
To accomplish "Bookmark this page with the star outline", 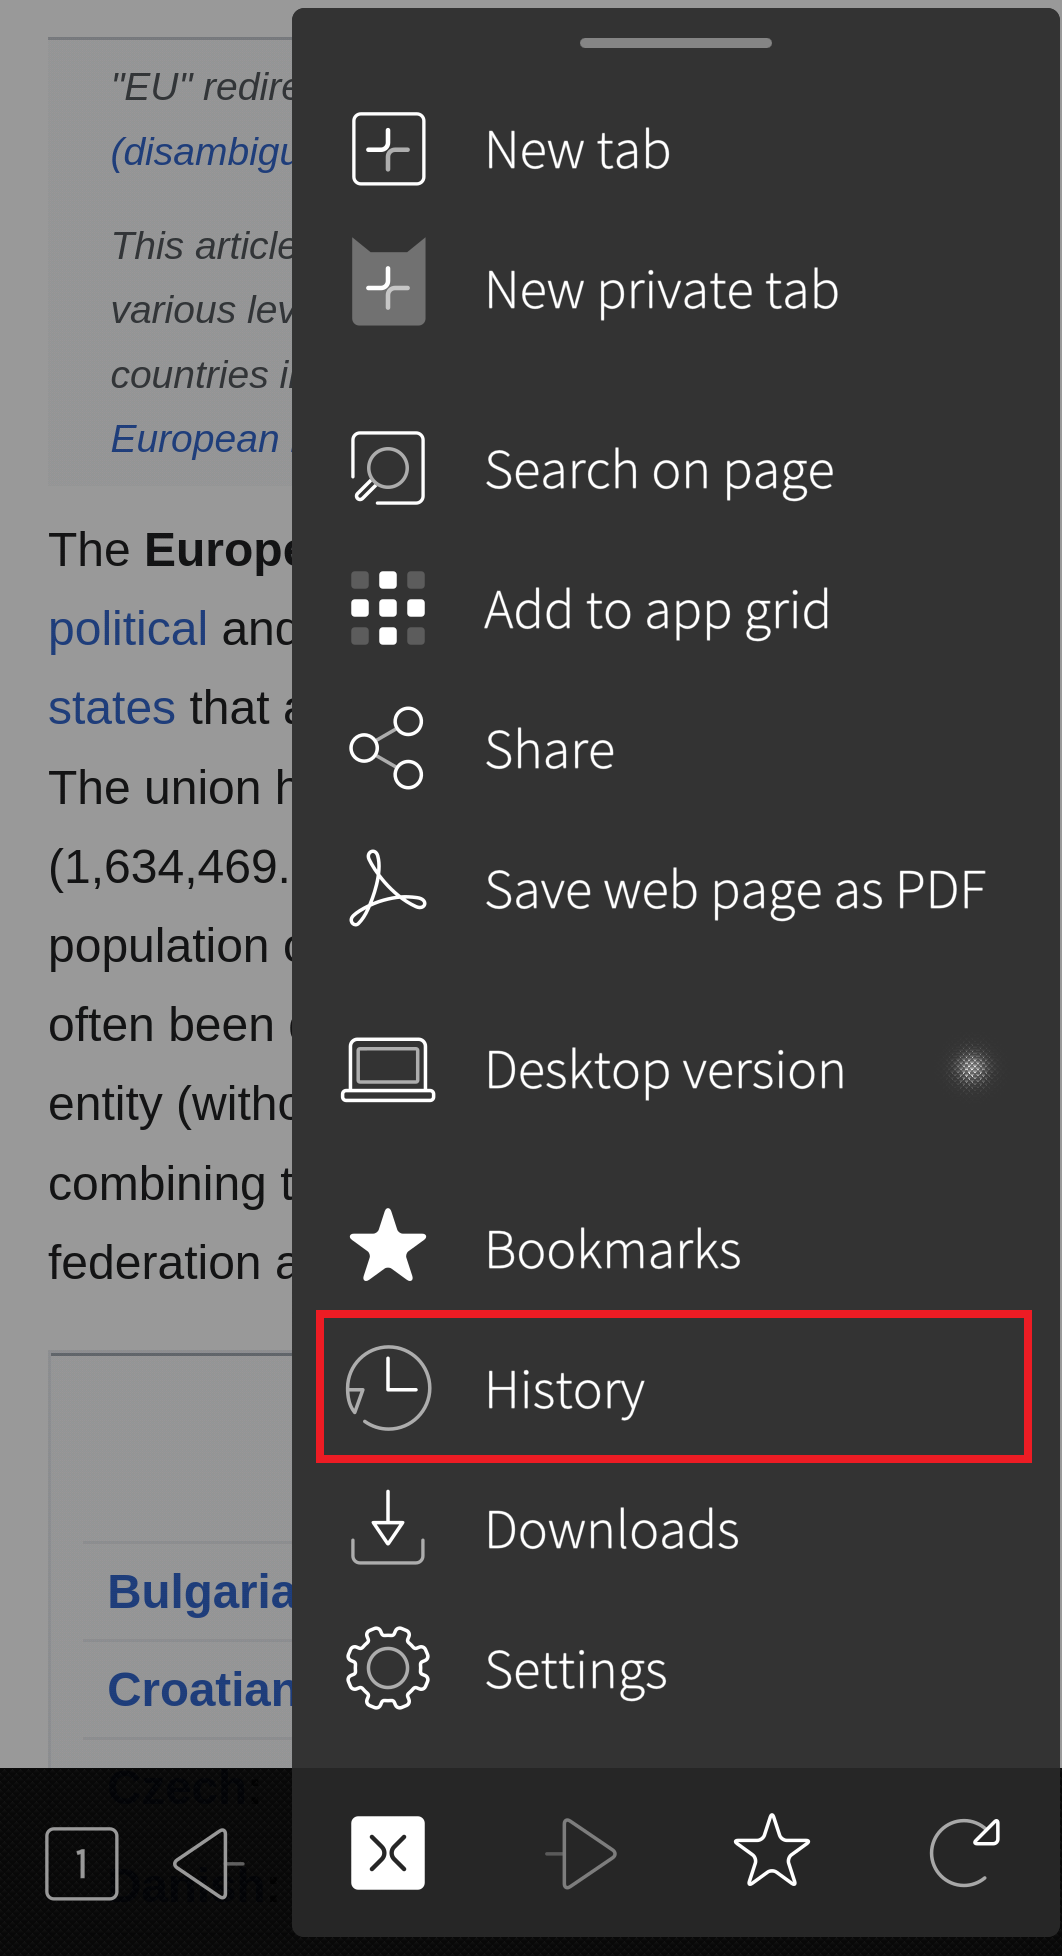I will click(772, 1851).
